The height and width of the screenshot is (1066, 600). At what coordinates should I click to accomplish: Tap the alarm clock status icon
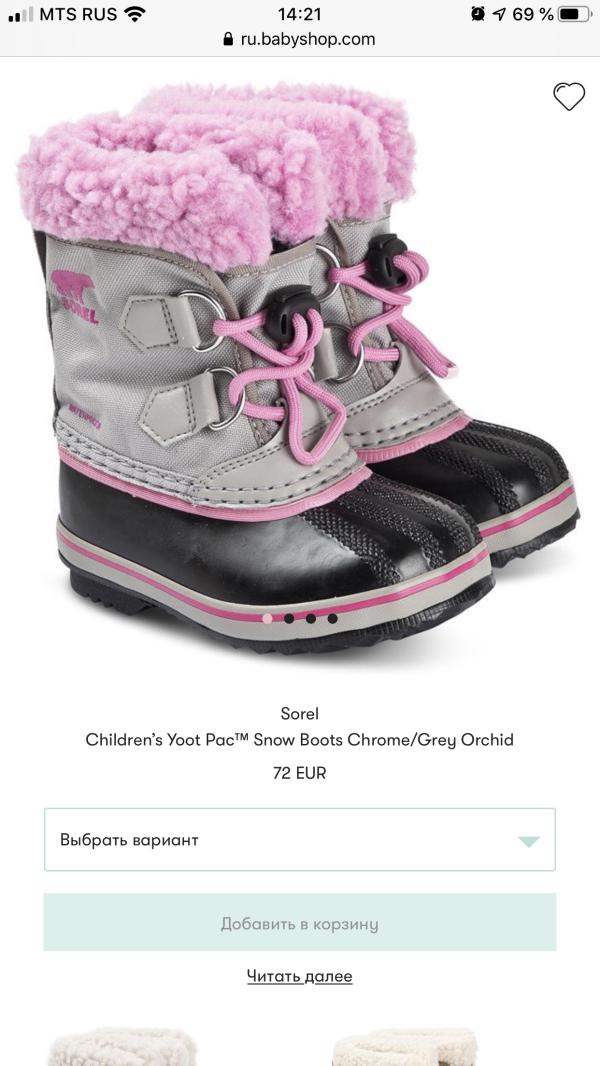(x=478, y=14)
